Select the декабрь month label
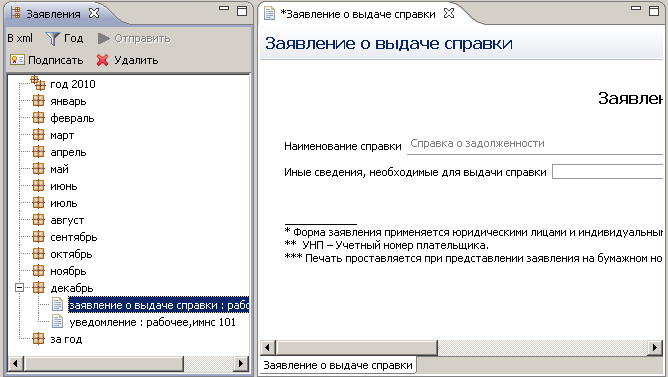Viewport: 668px width, 377px height. click(x=72, y=288)
